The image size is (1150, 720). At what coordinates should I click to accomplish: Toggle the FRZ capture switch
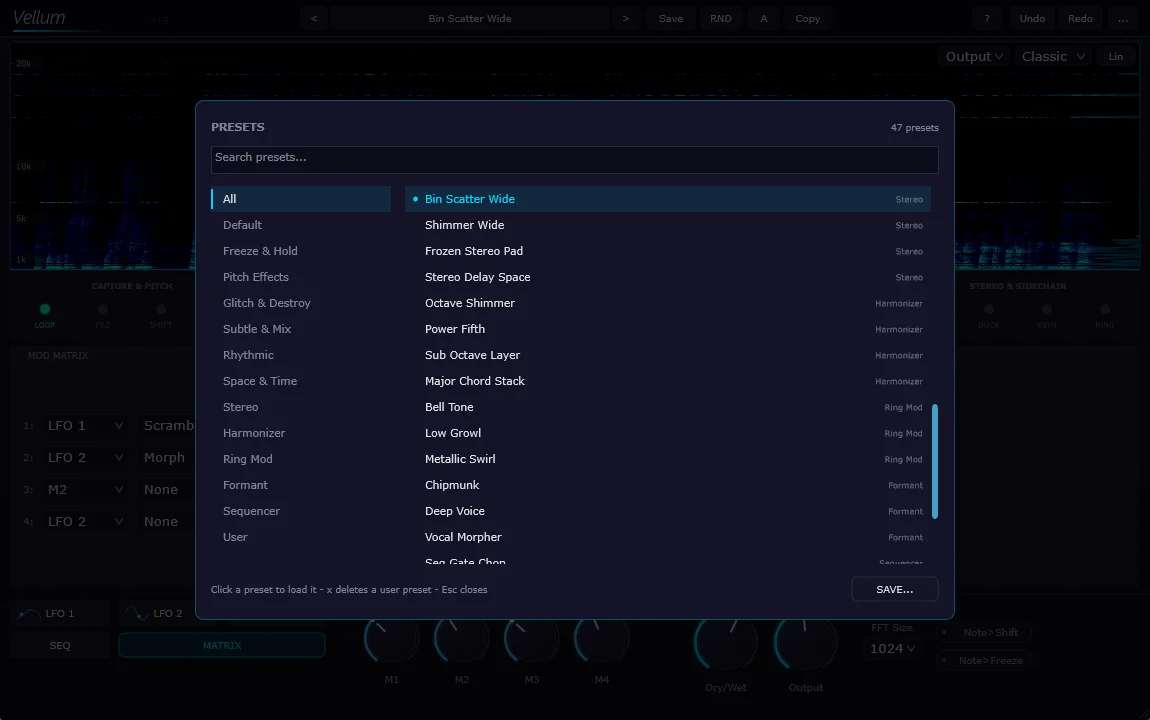pos(103,309)
